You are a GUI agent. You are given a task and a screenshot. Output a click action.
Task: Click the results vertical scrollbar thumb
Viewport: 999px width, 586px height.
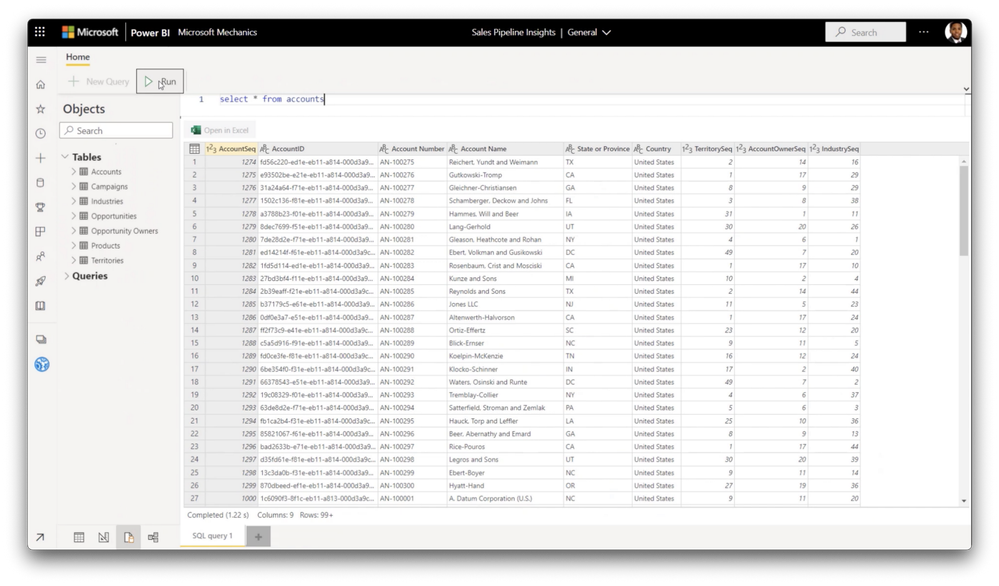click(x=963, y=210)
